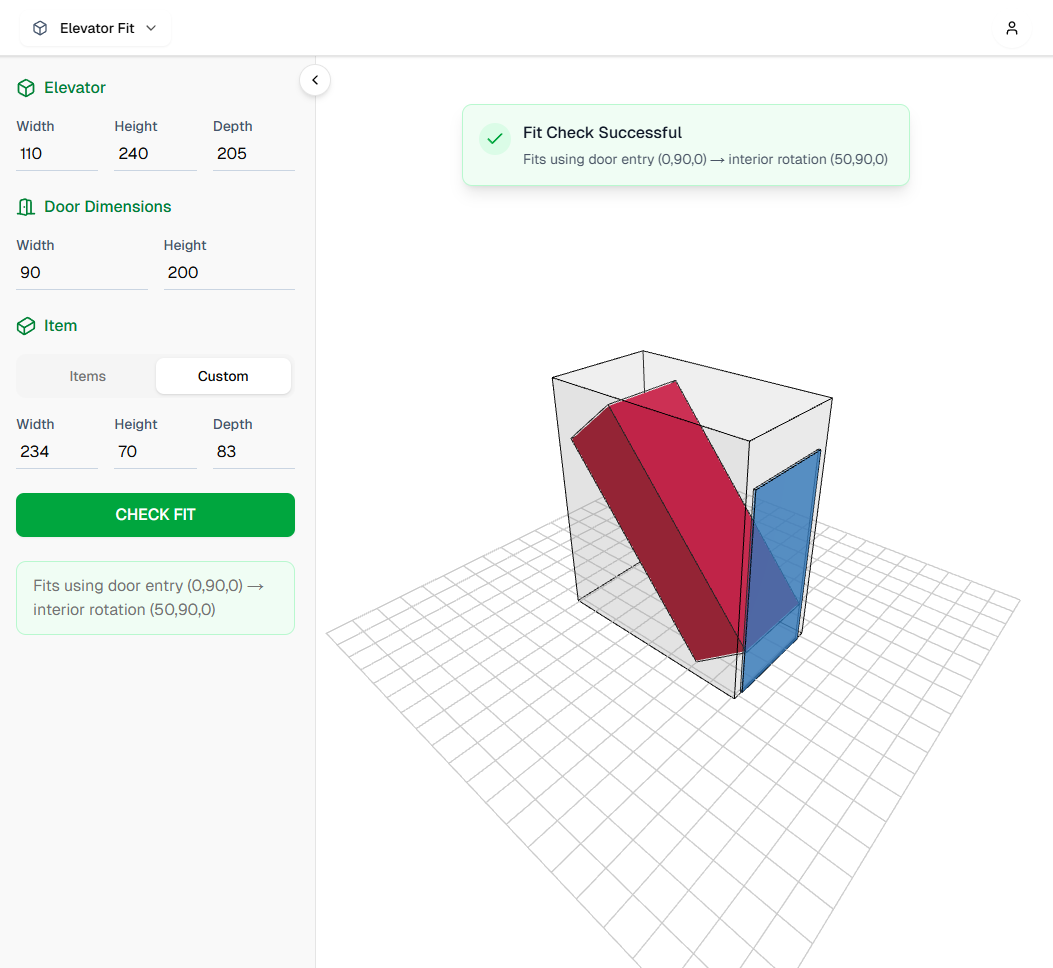Click the door icon next to Door Dimensions
This screenshot has height=968, width=1053.
25,207
